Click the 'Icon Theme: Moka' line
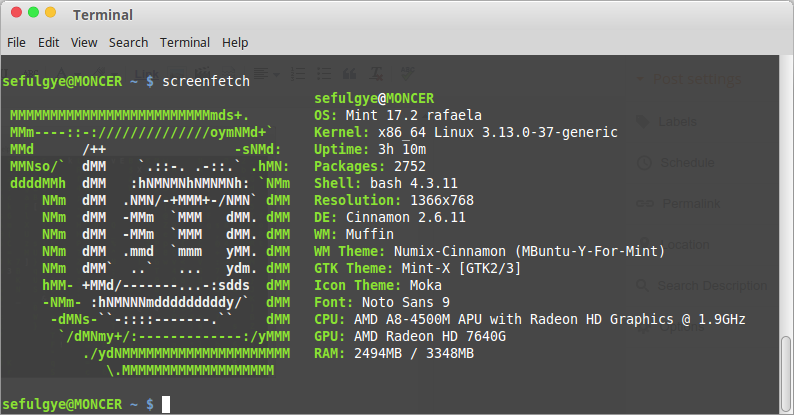Viewport: 794px width, 415px height. point(378,285)
